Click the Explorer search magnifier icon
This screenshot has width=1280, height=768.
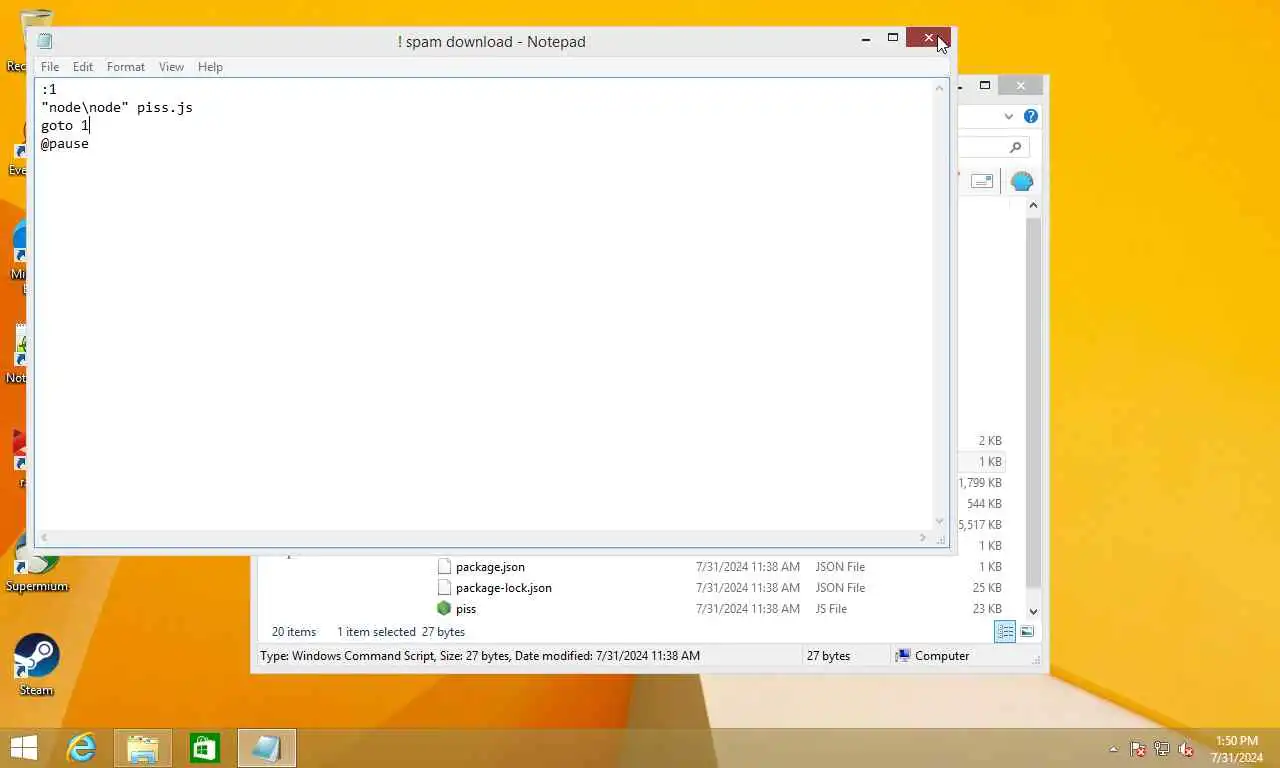[x=1016, y=147]
